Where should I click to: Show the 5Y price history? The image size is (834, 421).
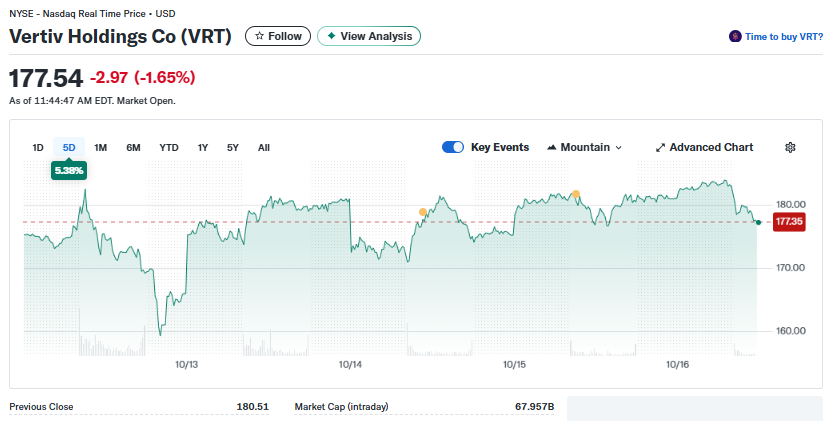tap(233, 147)
